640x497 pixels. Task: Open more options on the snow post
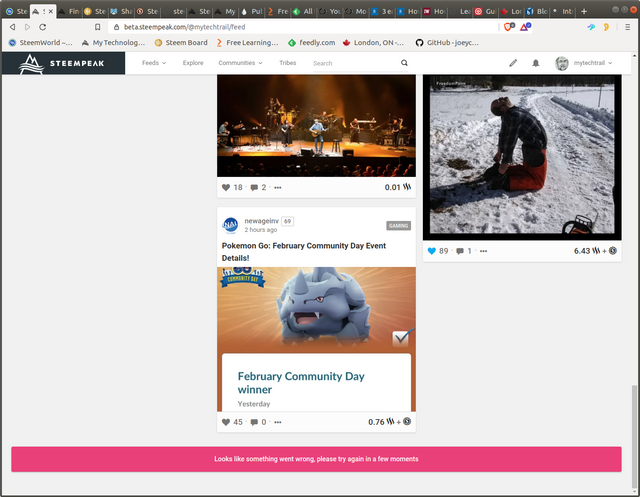point(483,251)
